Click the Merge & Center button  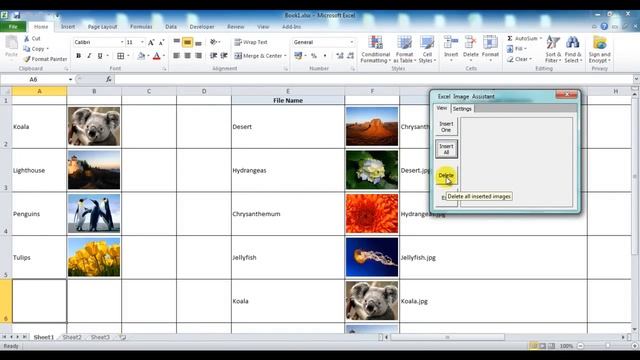click(x=258, y=56)
